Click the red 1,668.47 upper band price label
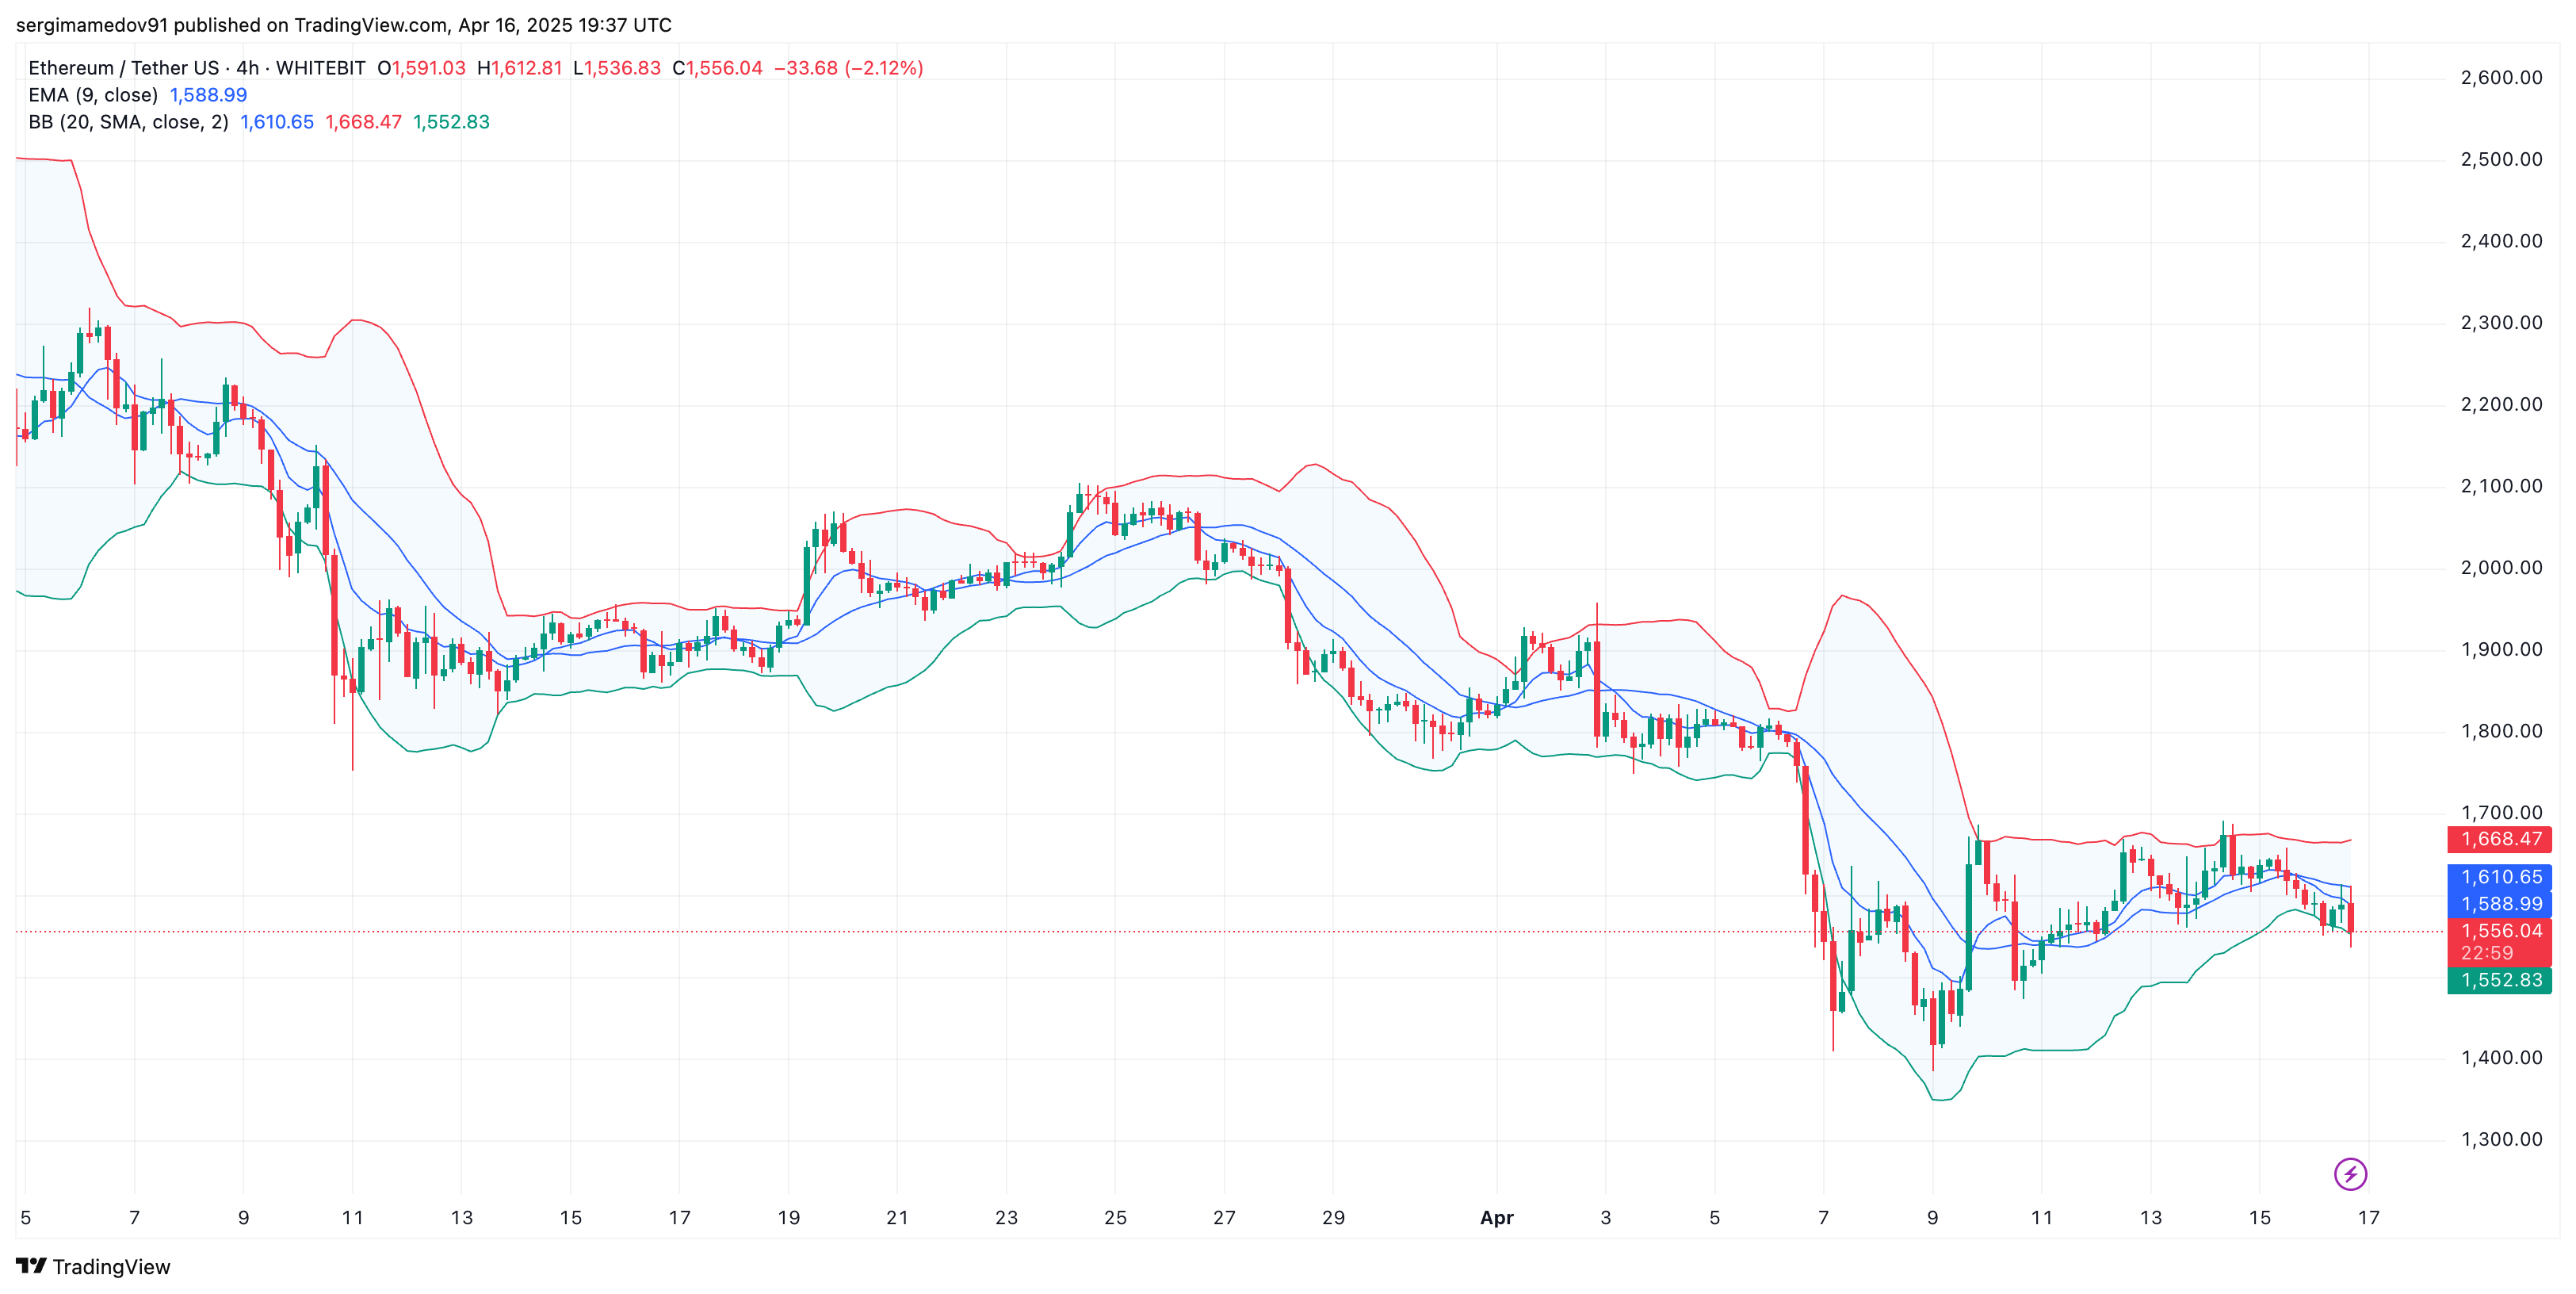The image size is (2576, 1294). point(2499,839)
